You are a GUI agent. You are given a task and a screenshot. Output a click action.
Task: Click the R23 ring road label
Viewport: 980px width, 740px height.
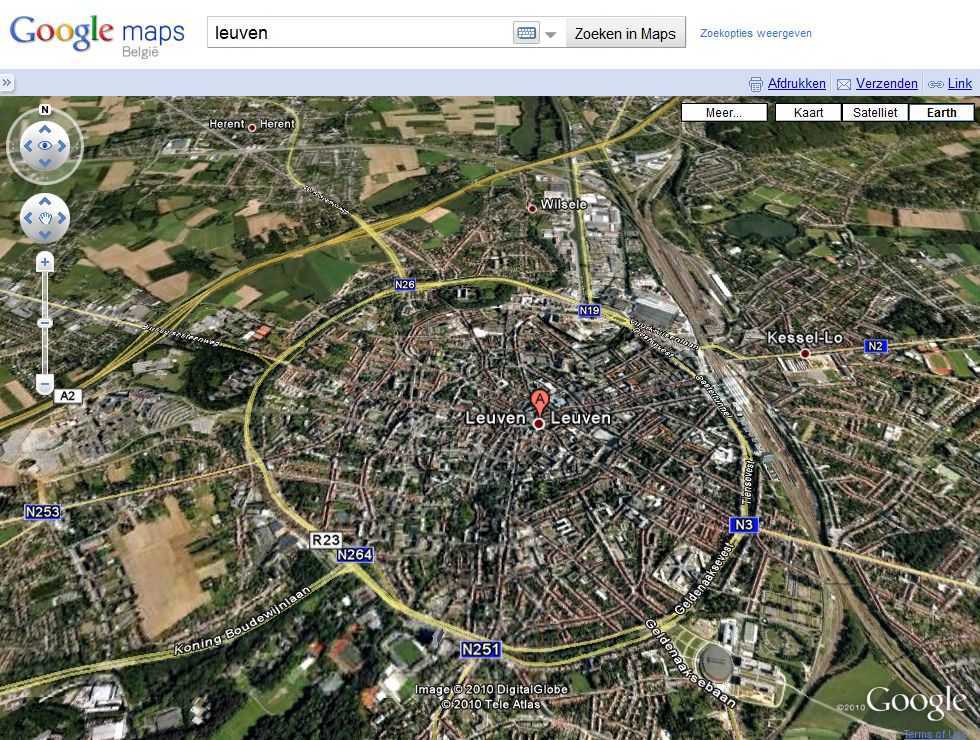point(326,540)
